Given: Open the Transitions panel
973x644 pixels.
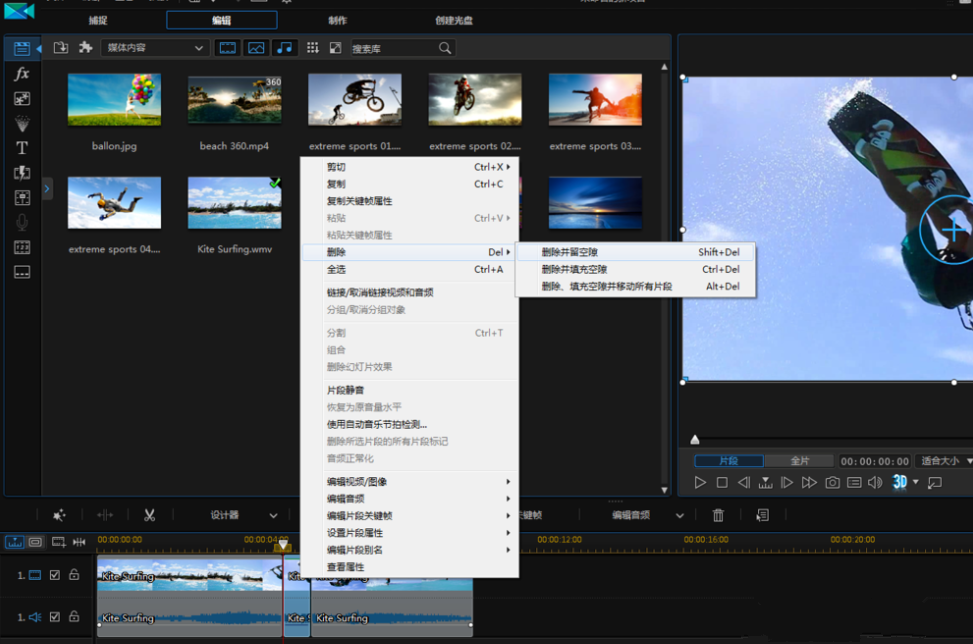Looking at the screenshot, I should pyautogui.click(x=21, y=99).
